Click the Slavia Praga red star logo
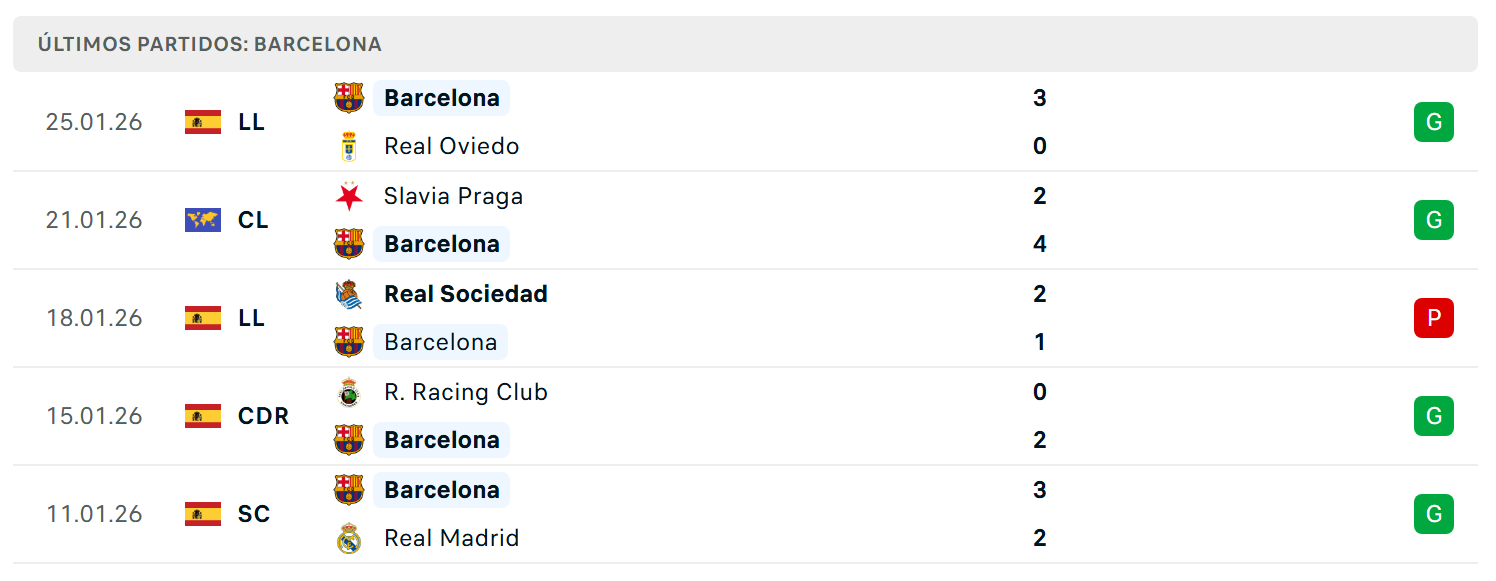 point(349,196)
